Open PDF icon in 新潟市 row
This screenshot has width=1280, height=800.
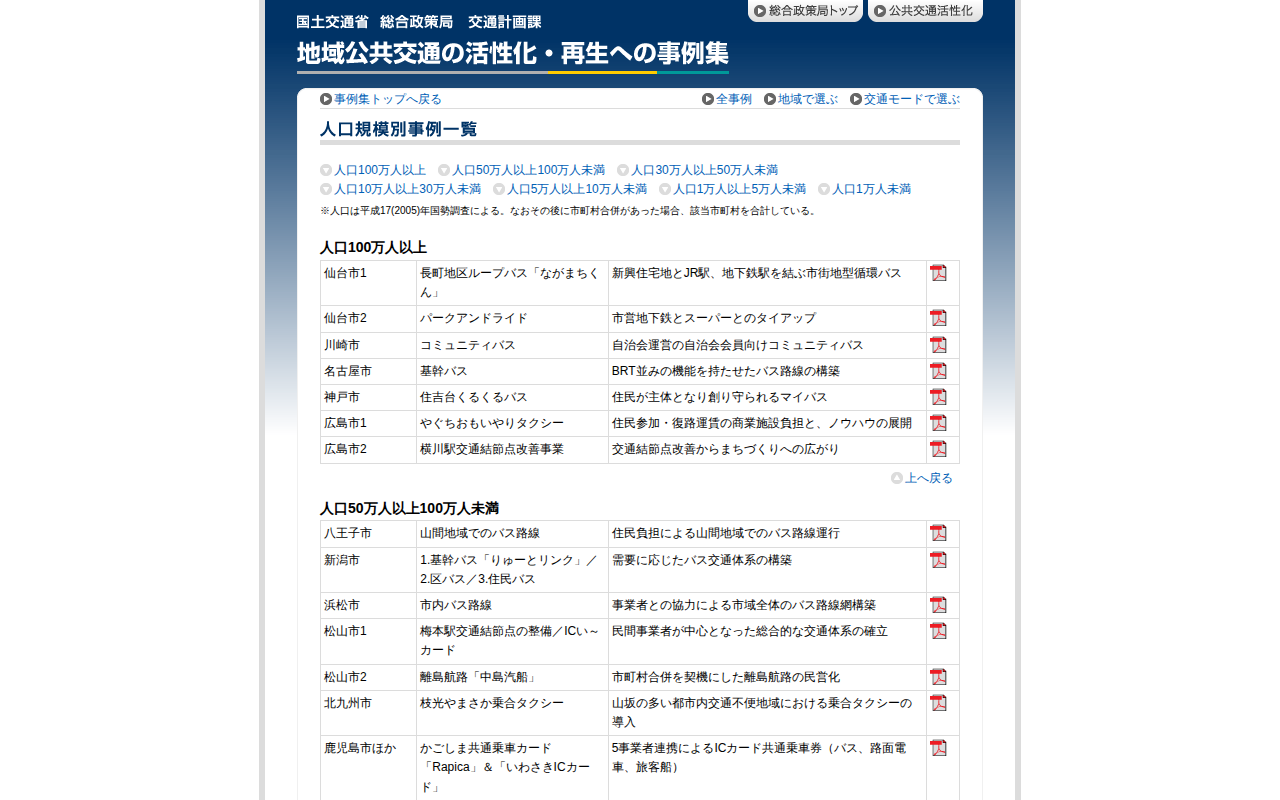coord(938,560)
